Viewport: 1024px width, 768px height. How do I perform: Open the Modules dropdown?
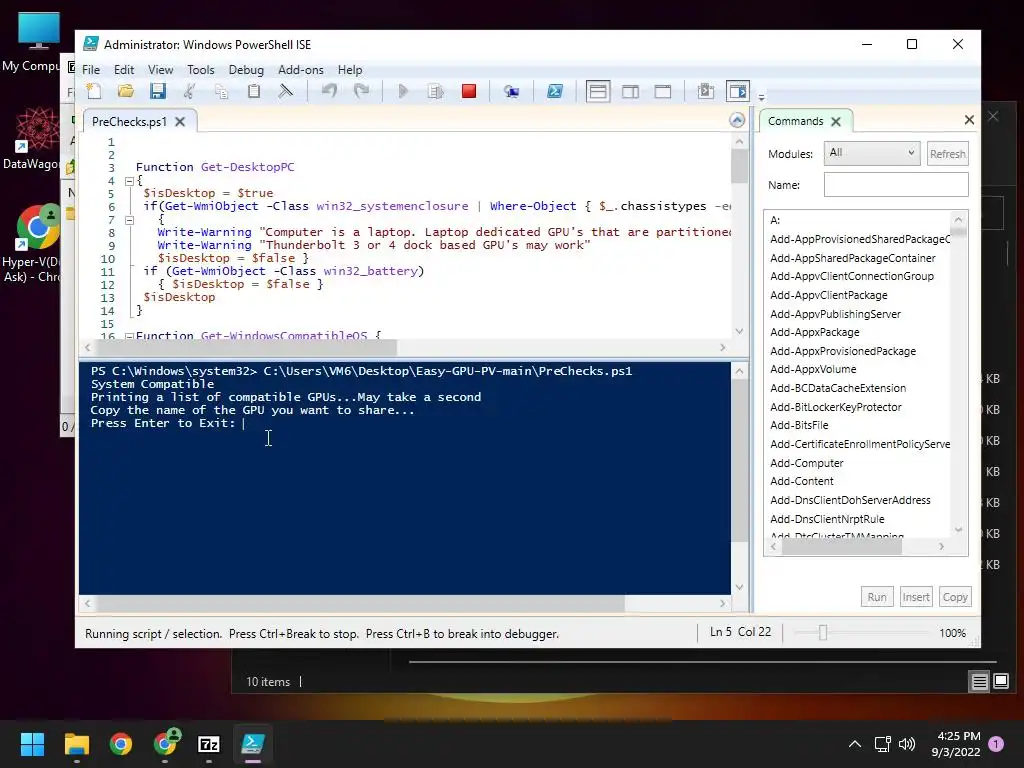[x=872, y=153]
